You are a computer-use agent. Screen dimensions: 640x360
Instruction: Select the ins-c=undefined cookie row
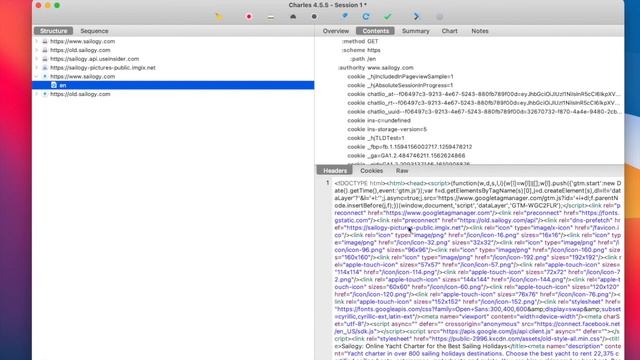pyautogui.click(x=469, y=120)
